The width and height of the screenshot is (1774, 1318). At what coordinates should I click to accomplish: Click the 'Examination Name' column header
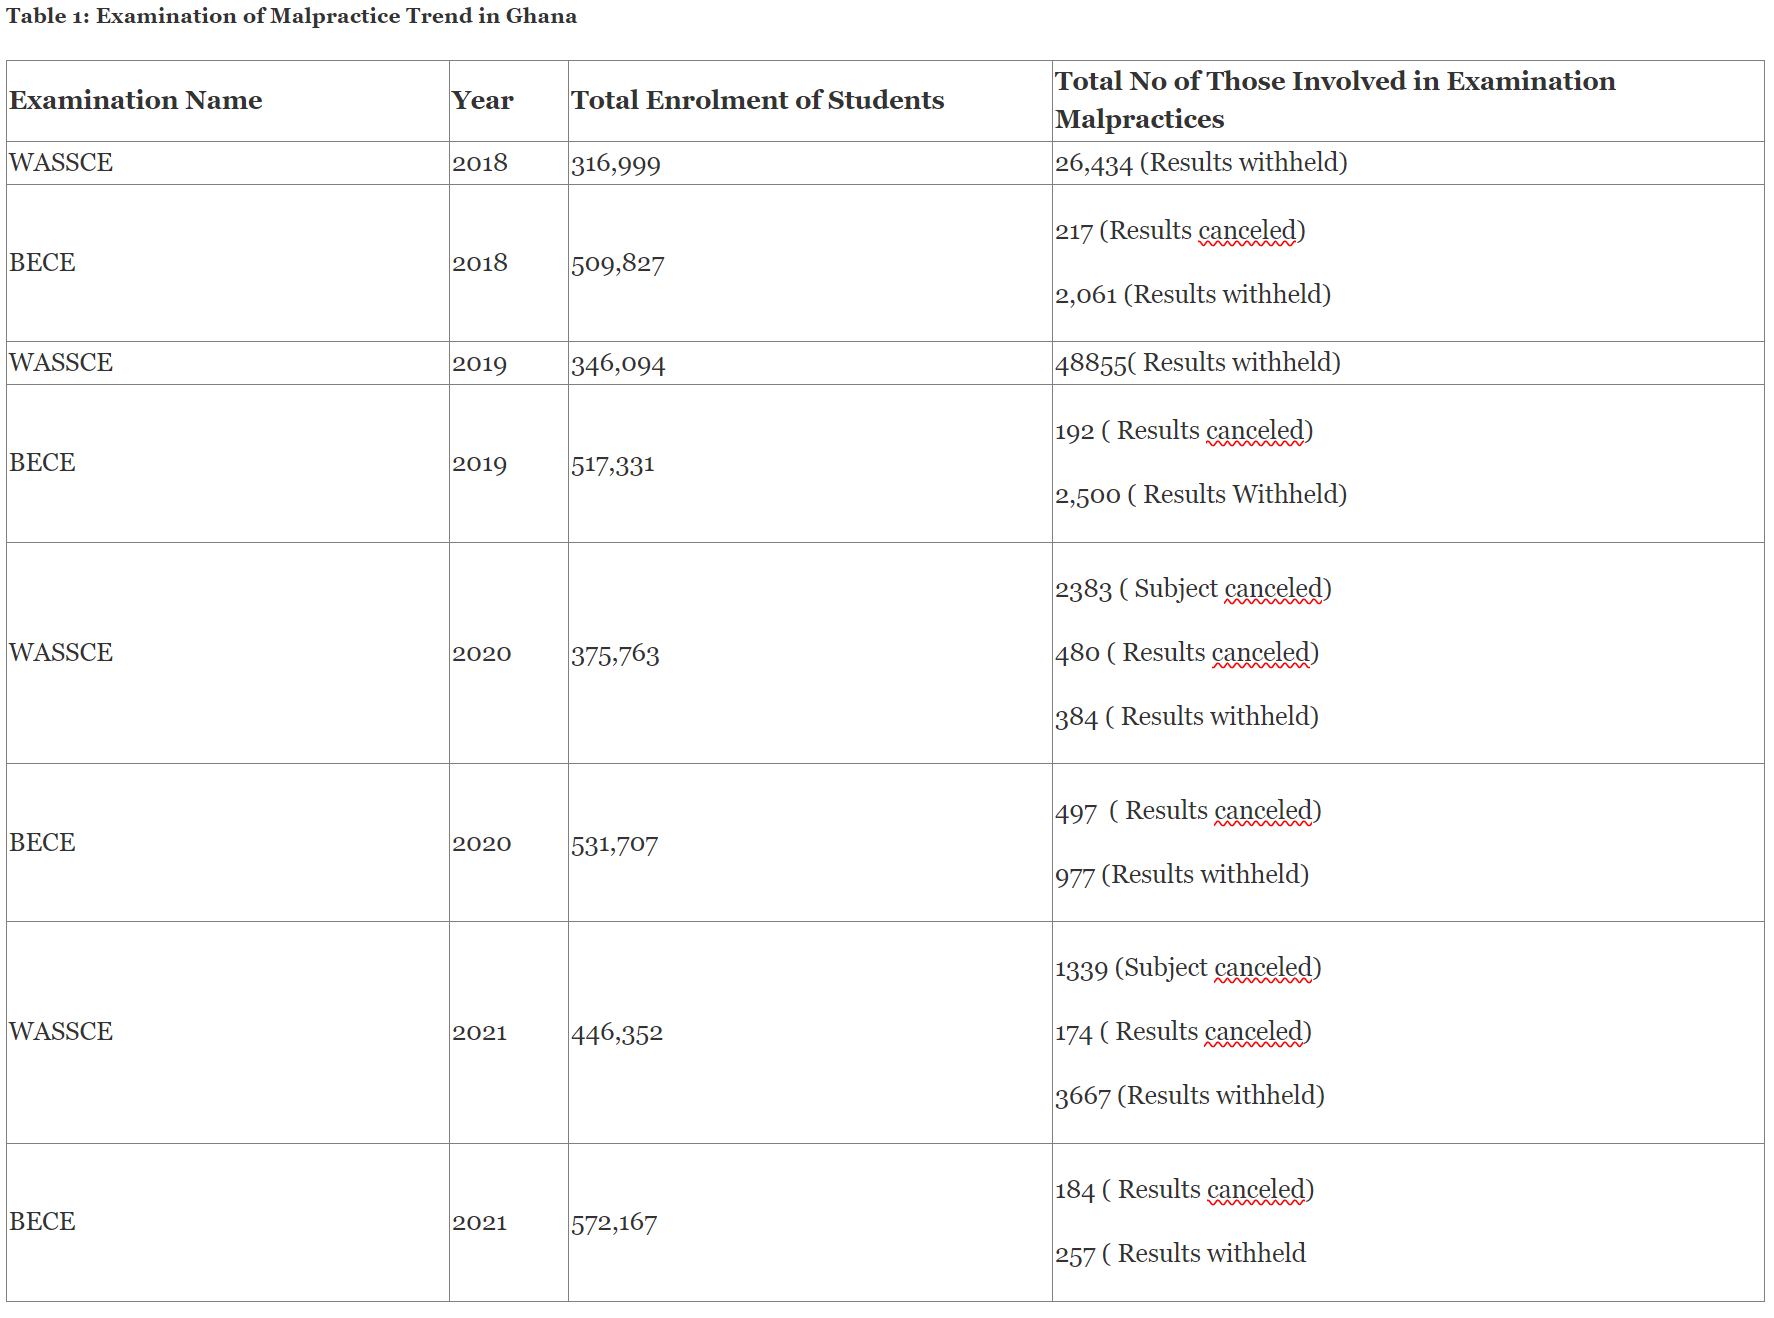[136, 100]
